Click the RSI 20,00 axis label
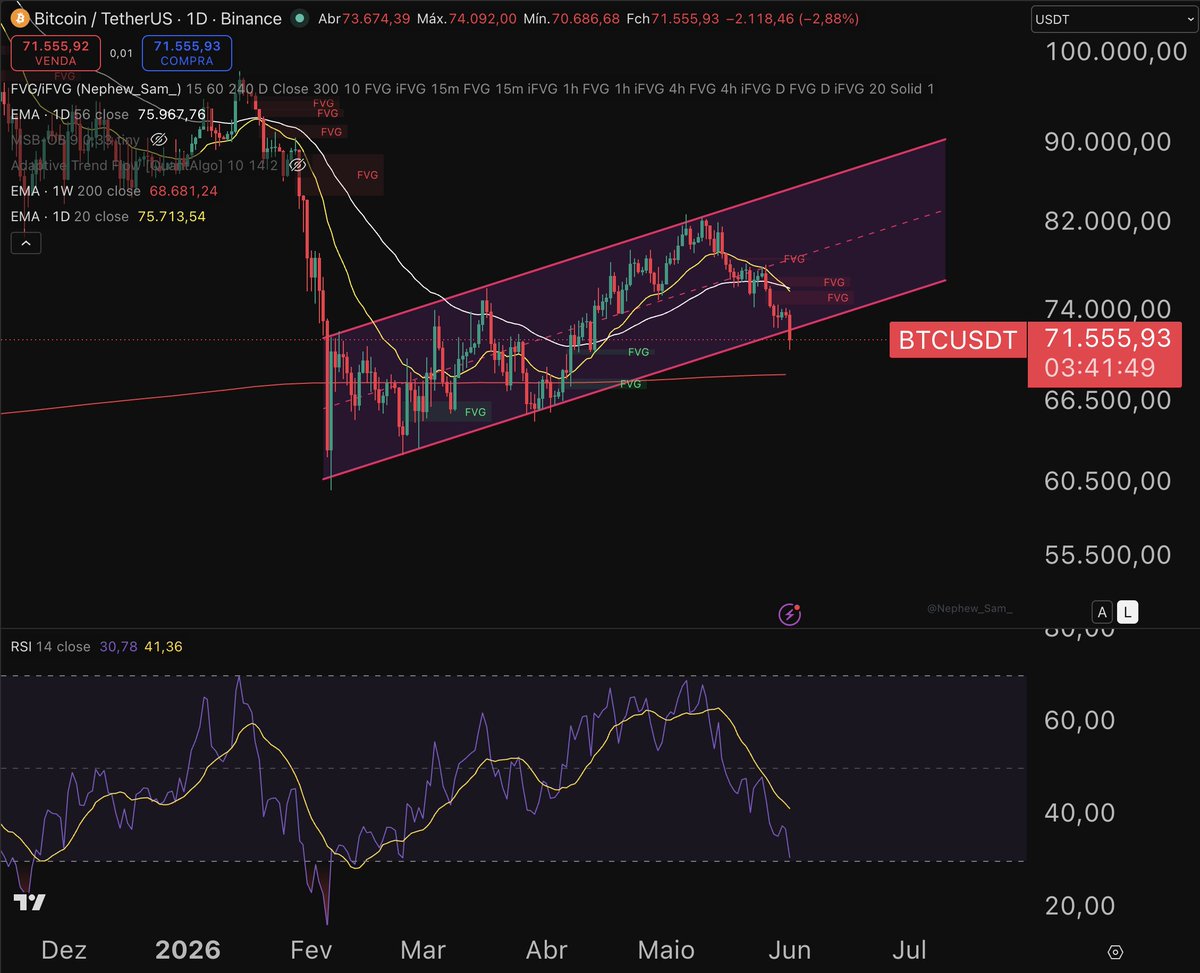This screenshot has height=973, width=1200. 1082,905
